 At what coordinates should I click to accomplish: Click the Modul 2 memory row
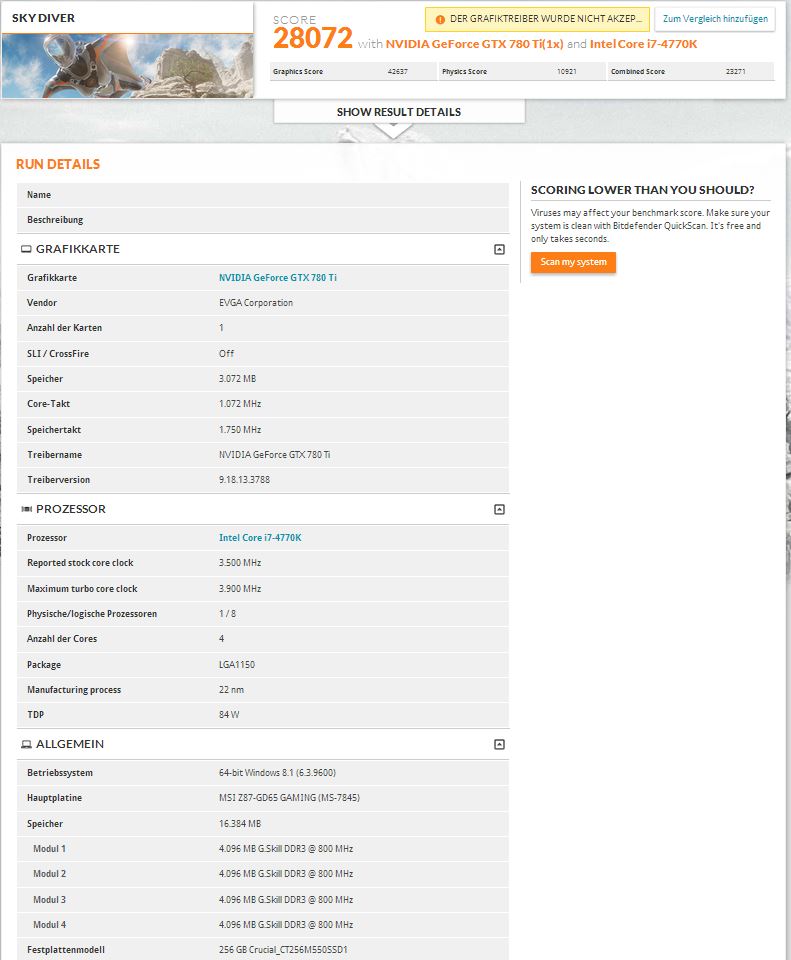pos(263,874)
